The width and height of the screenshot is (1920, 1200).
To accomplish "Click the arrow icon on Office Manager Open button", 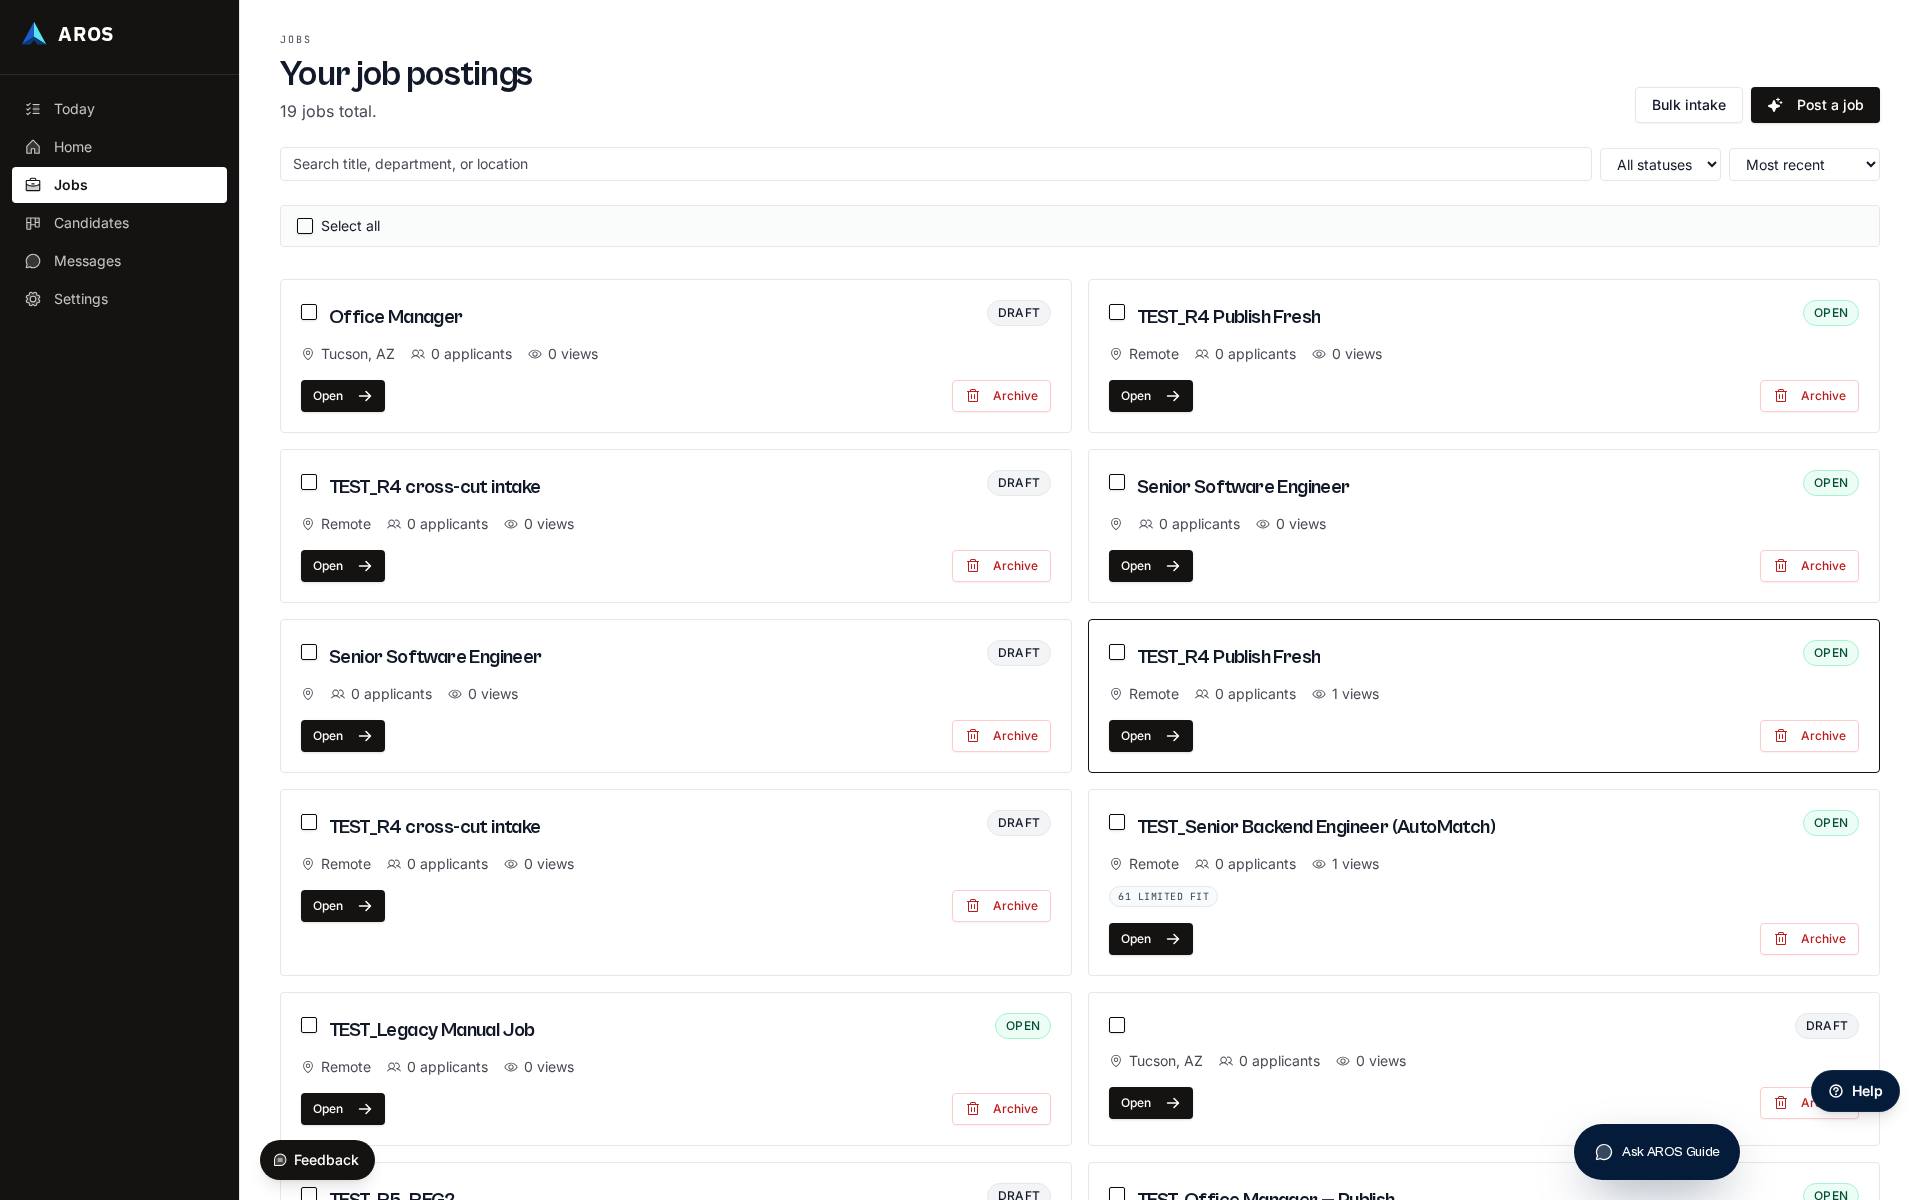I will pyautogui.click(x=365, y=396).
